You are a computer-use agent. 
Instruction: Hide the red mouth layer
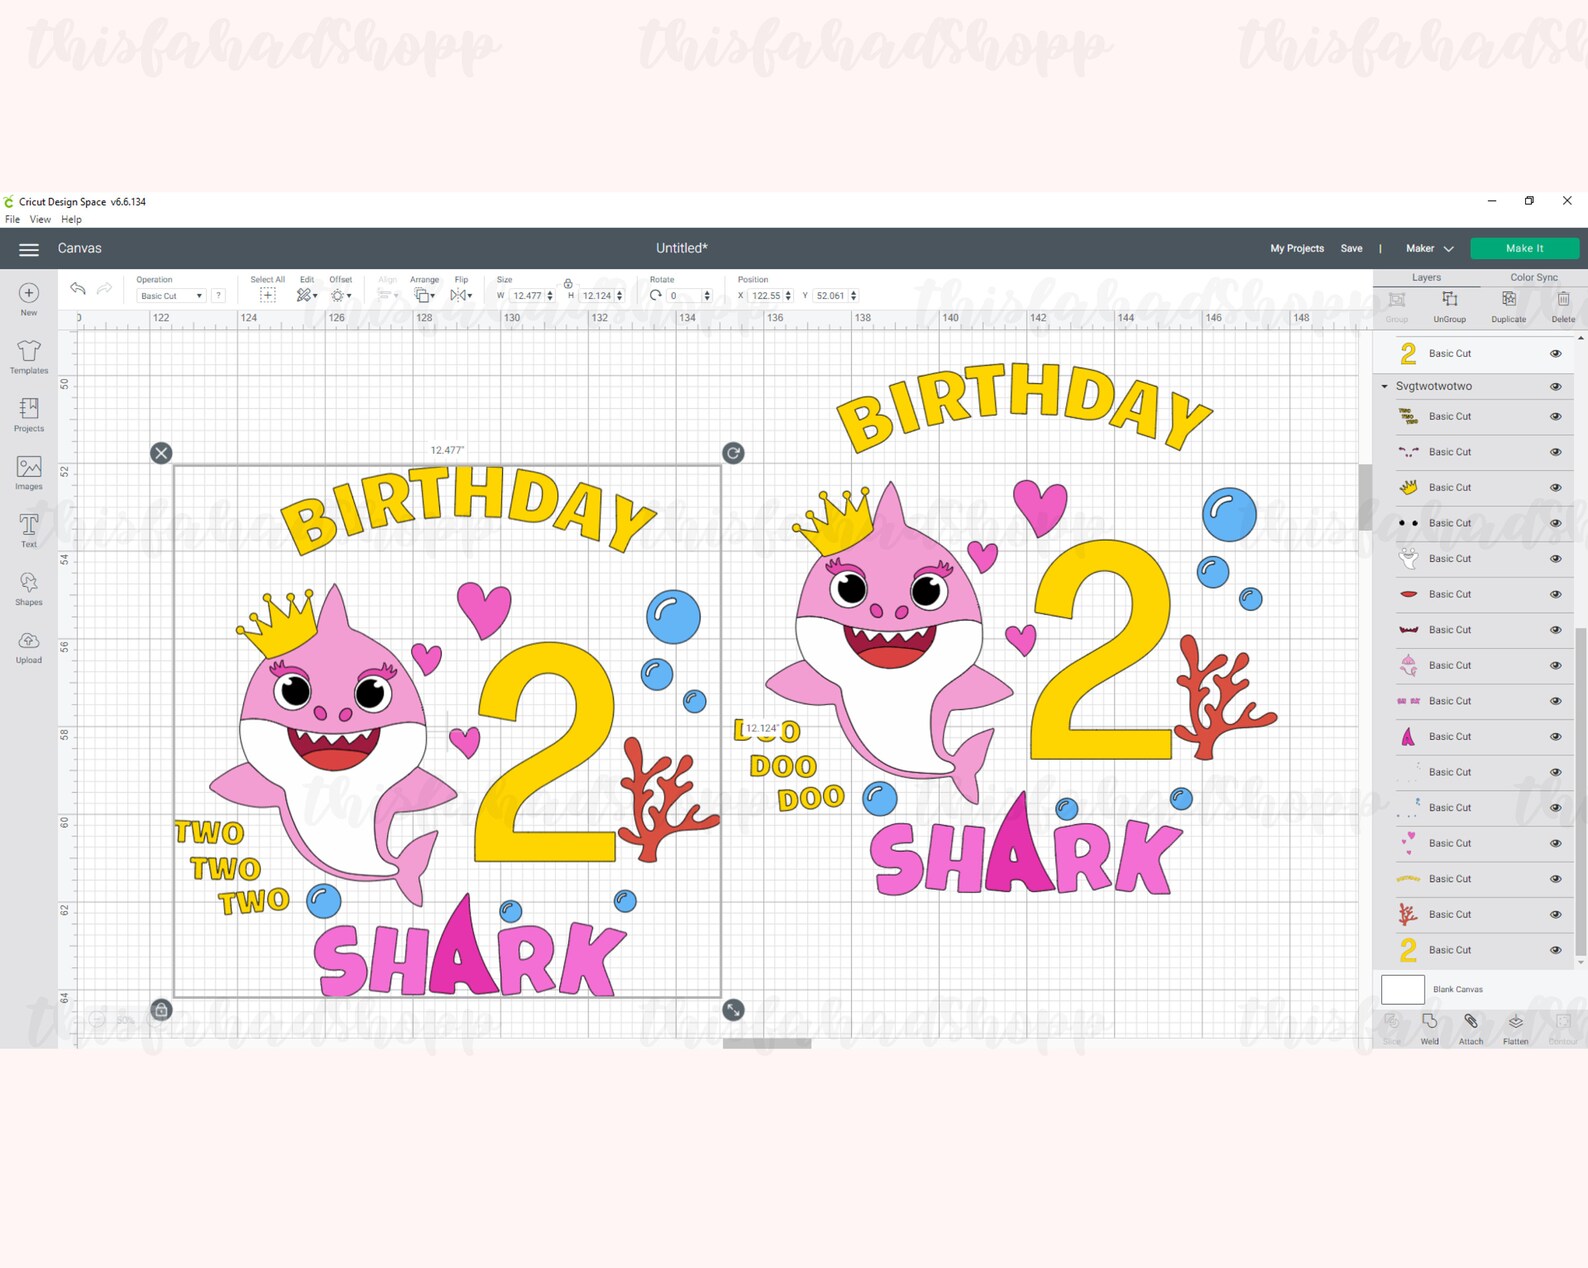[x=1556, y=594]
